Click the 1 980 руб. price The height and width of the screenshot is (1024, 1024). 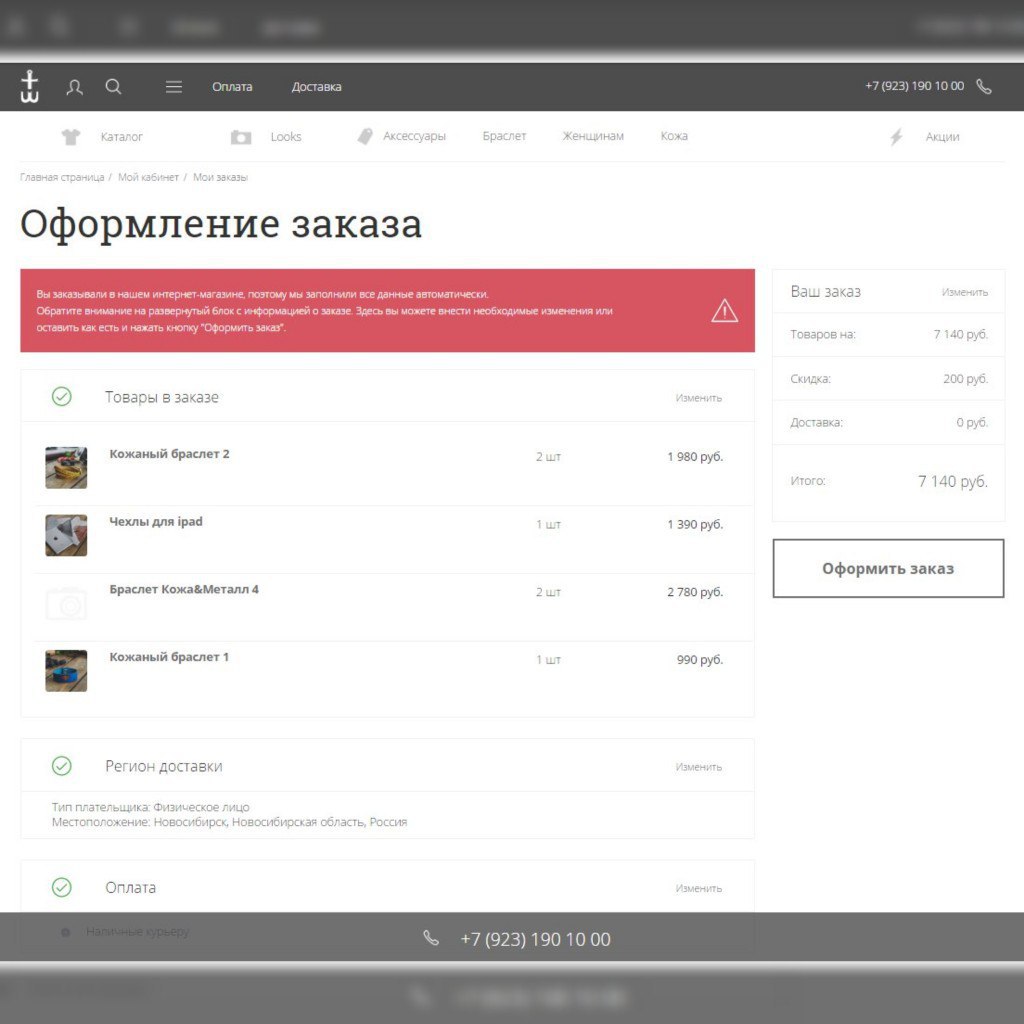695,456
